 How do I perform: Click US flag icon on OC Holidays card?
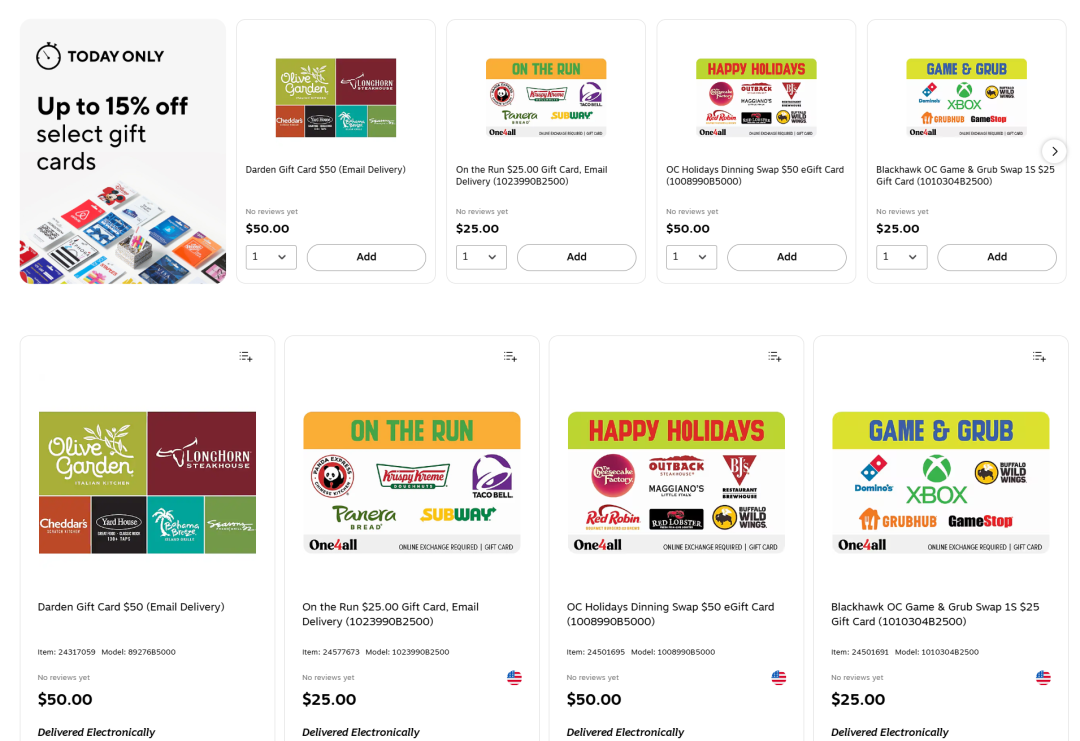(x=779, y=678)
